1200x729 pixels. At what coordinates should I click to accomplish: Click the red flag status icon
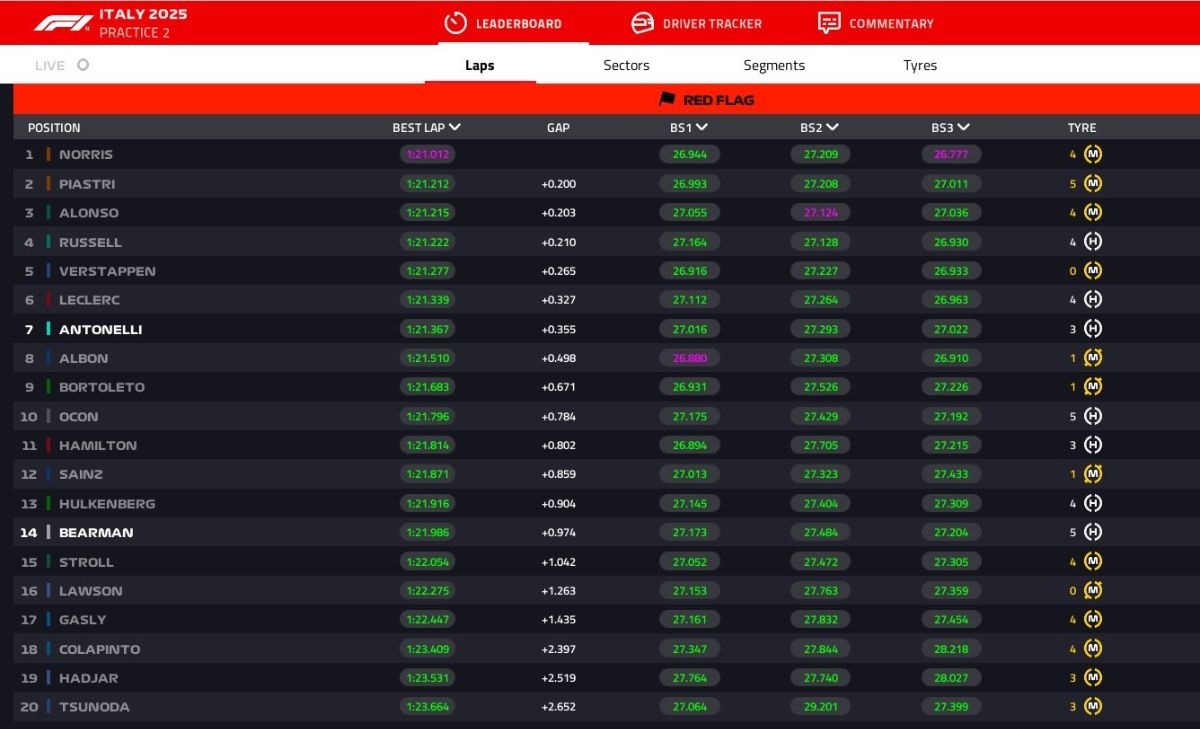coord(667,99)
